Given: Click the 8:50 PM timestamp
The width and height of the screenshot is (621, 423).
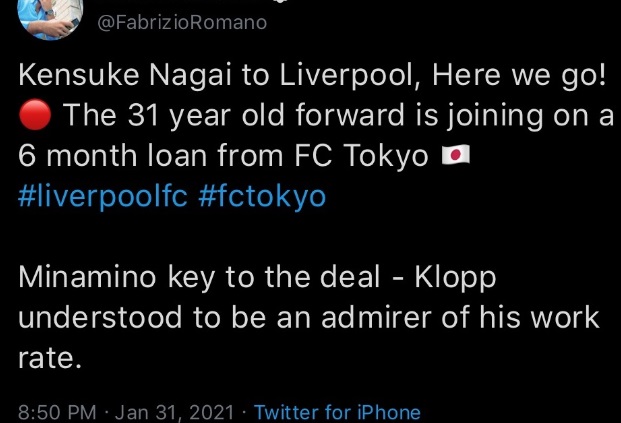Looking at the screenshot, I should click(x=59, y=412).
